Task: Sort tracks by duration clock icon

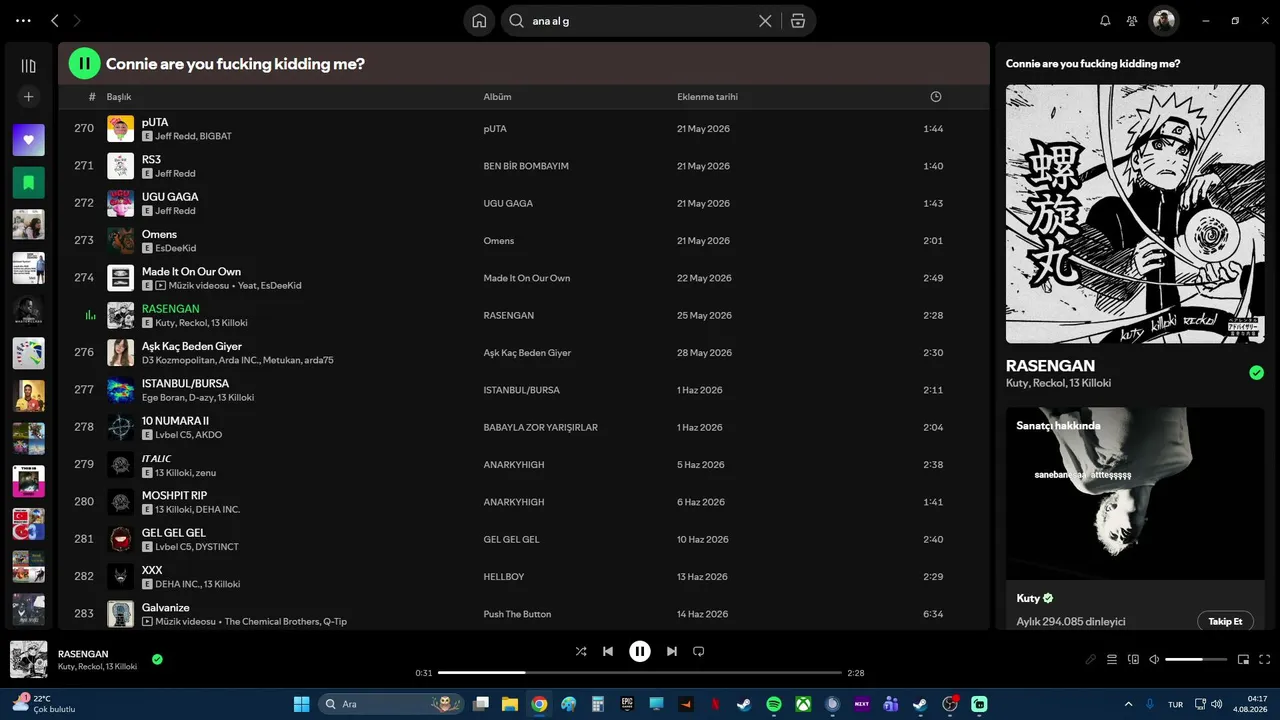Action: point(936,97)
